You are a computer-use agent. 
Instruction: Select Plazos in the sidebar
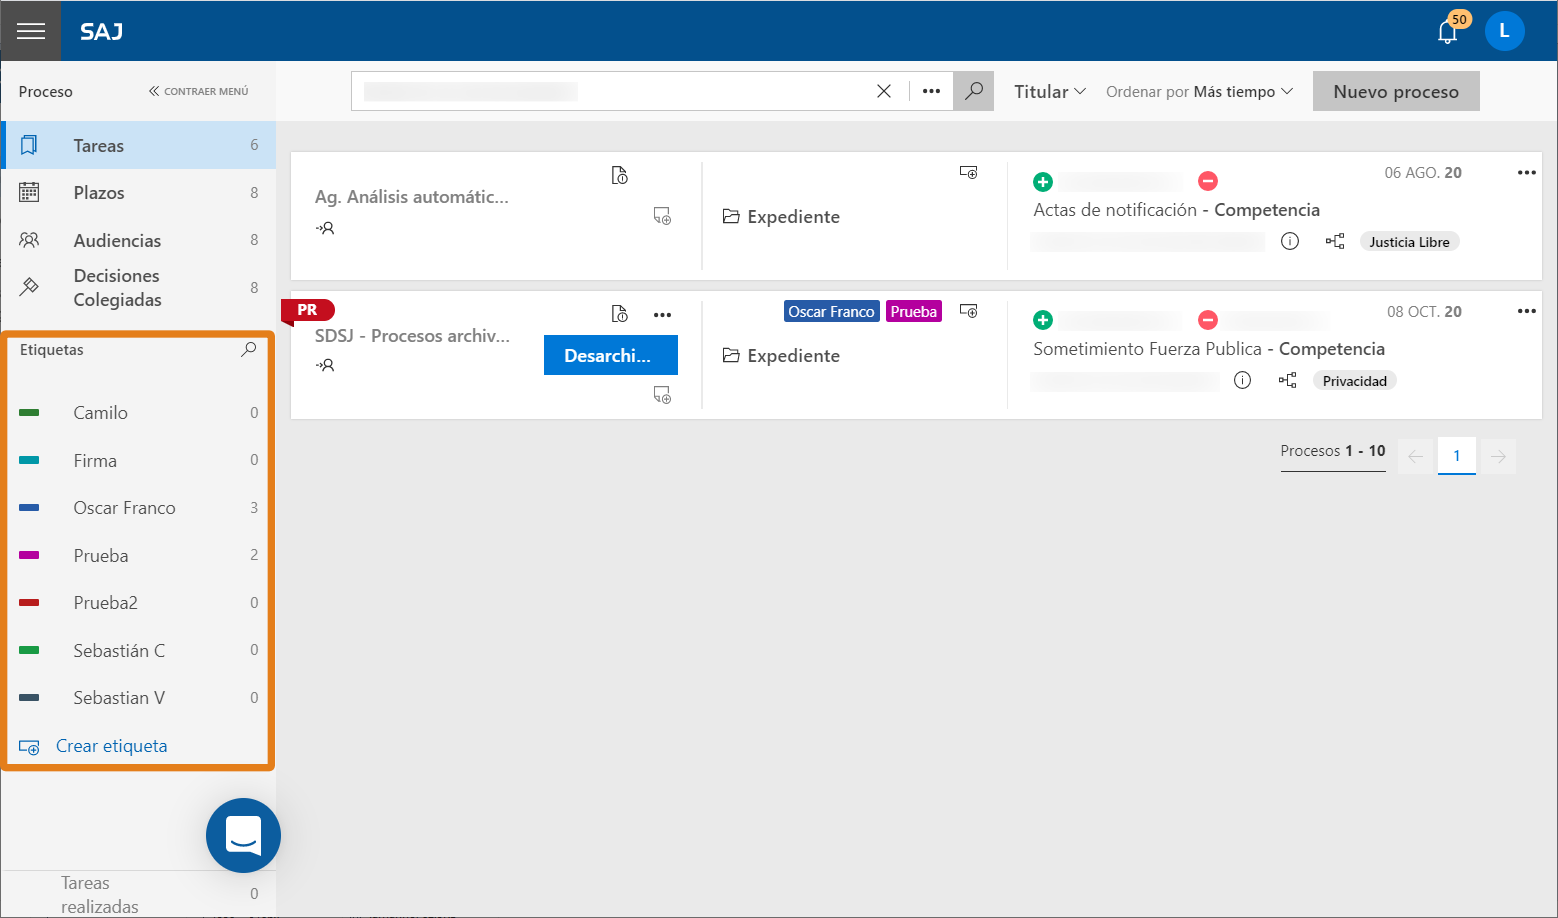[138, 193]
